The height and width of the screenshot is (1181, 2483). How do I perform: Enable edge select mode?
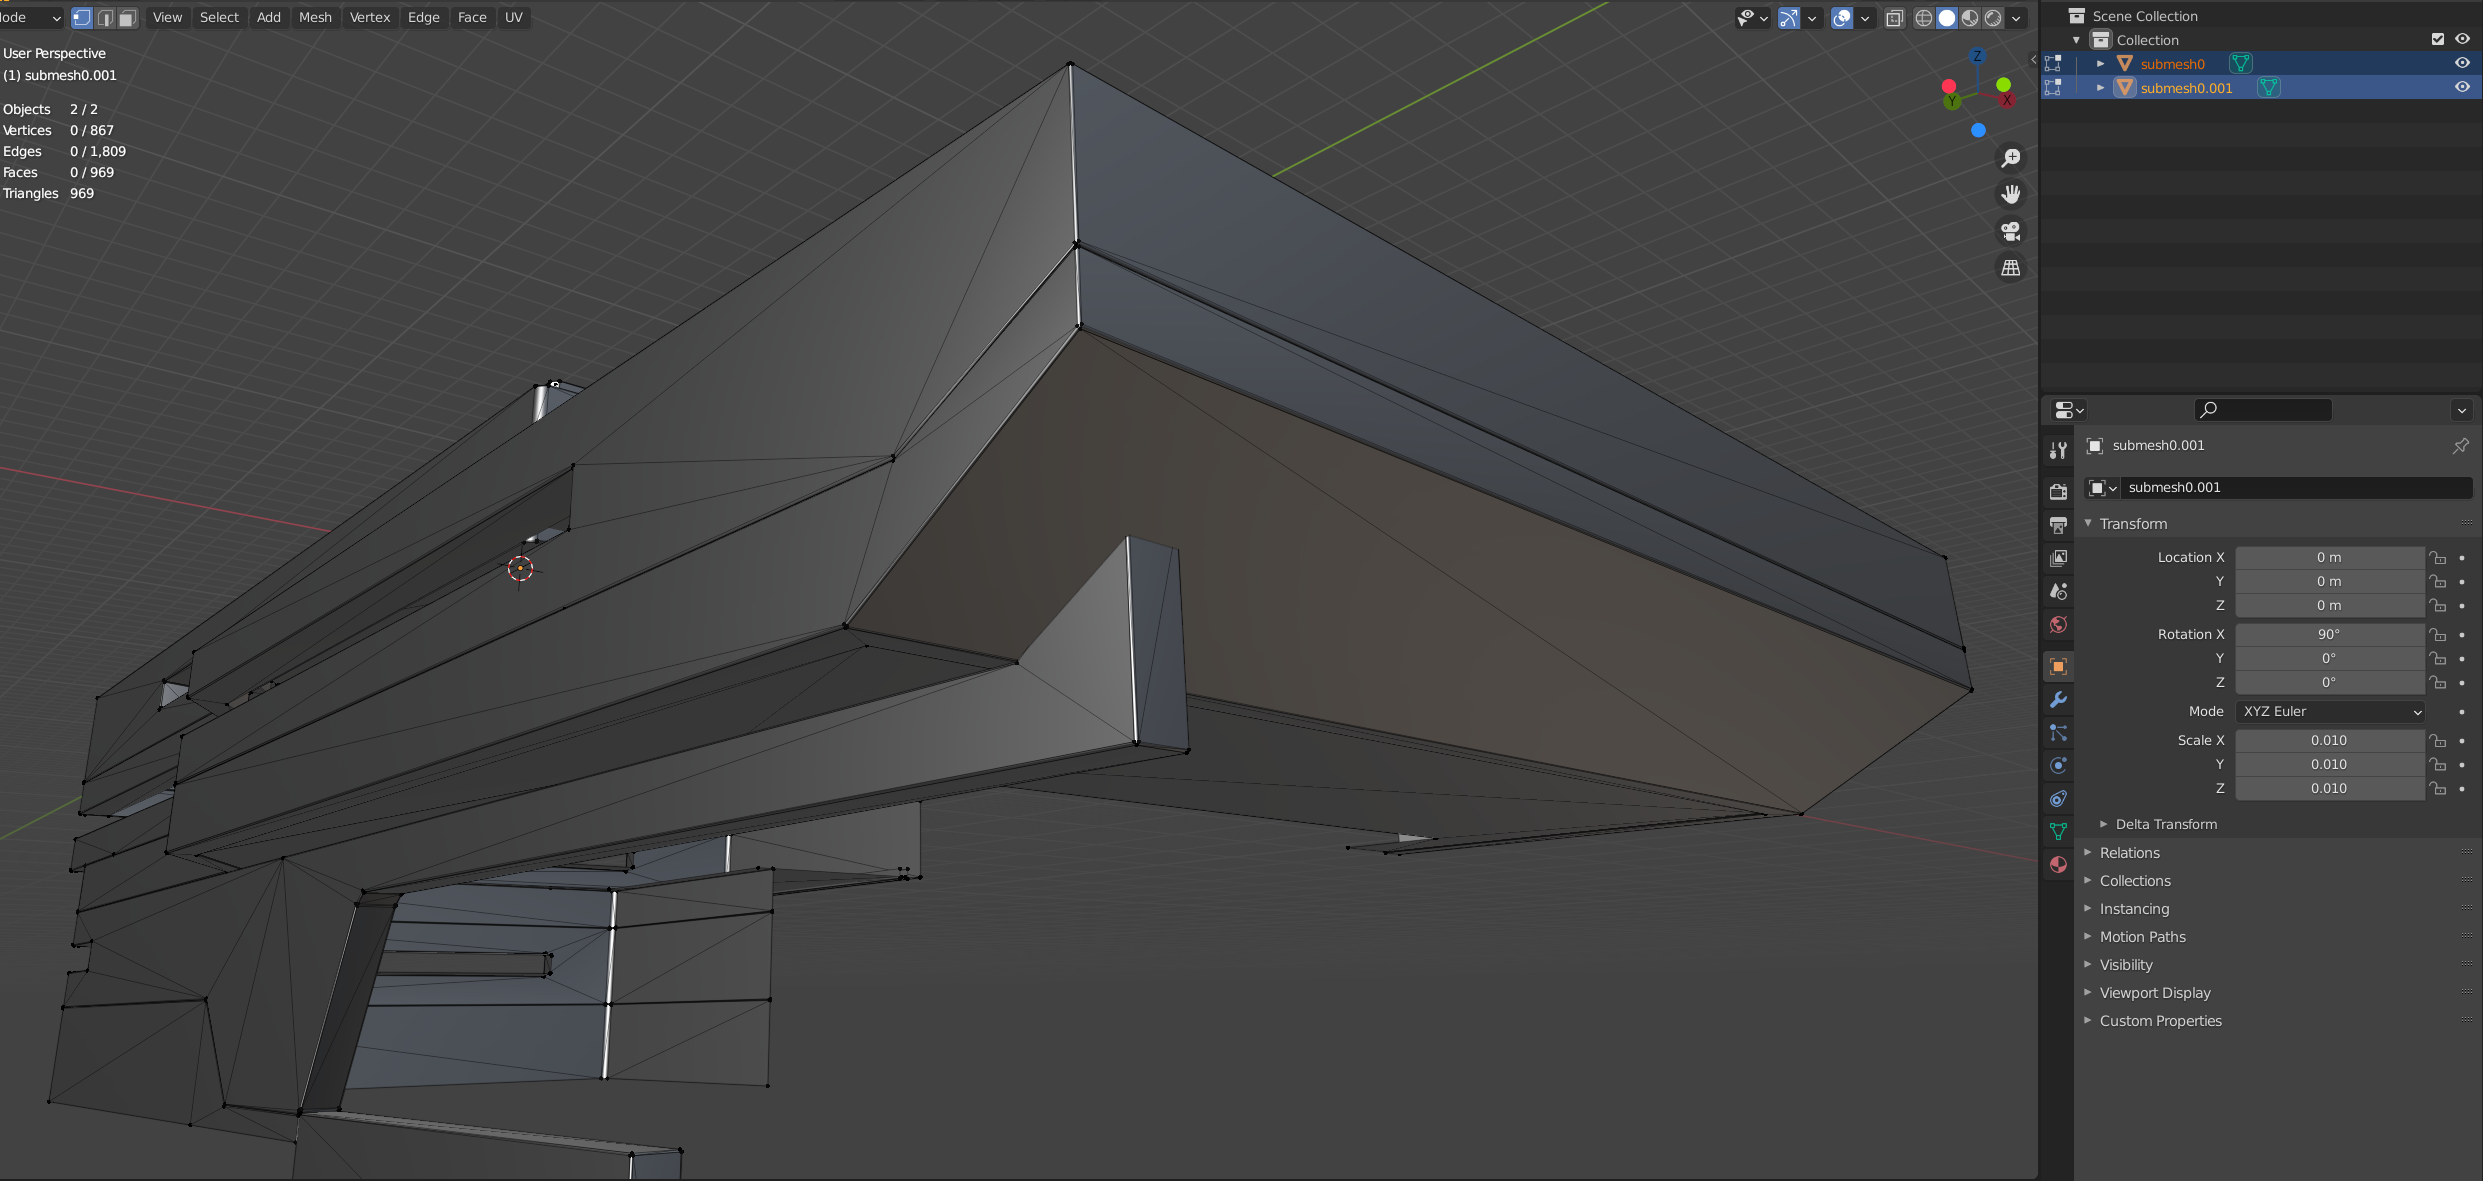105,18
